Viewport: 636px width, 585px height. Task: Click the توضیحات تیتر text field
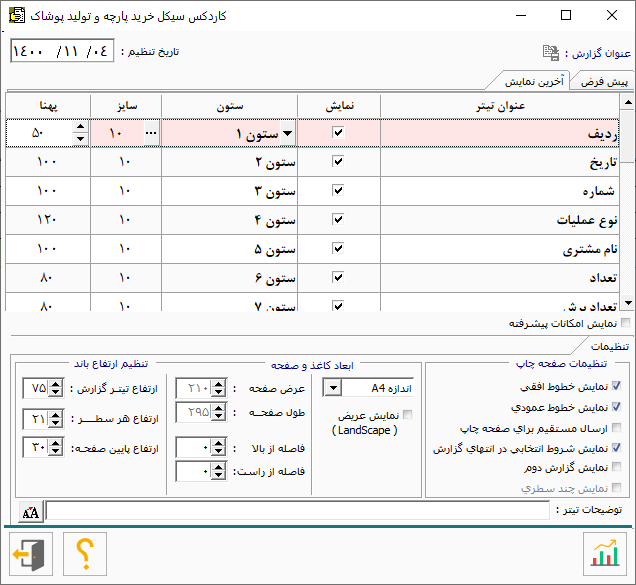coord(298,510)
